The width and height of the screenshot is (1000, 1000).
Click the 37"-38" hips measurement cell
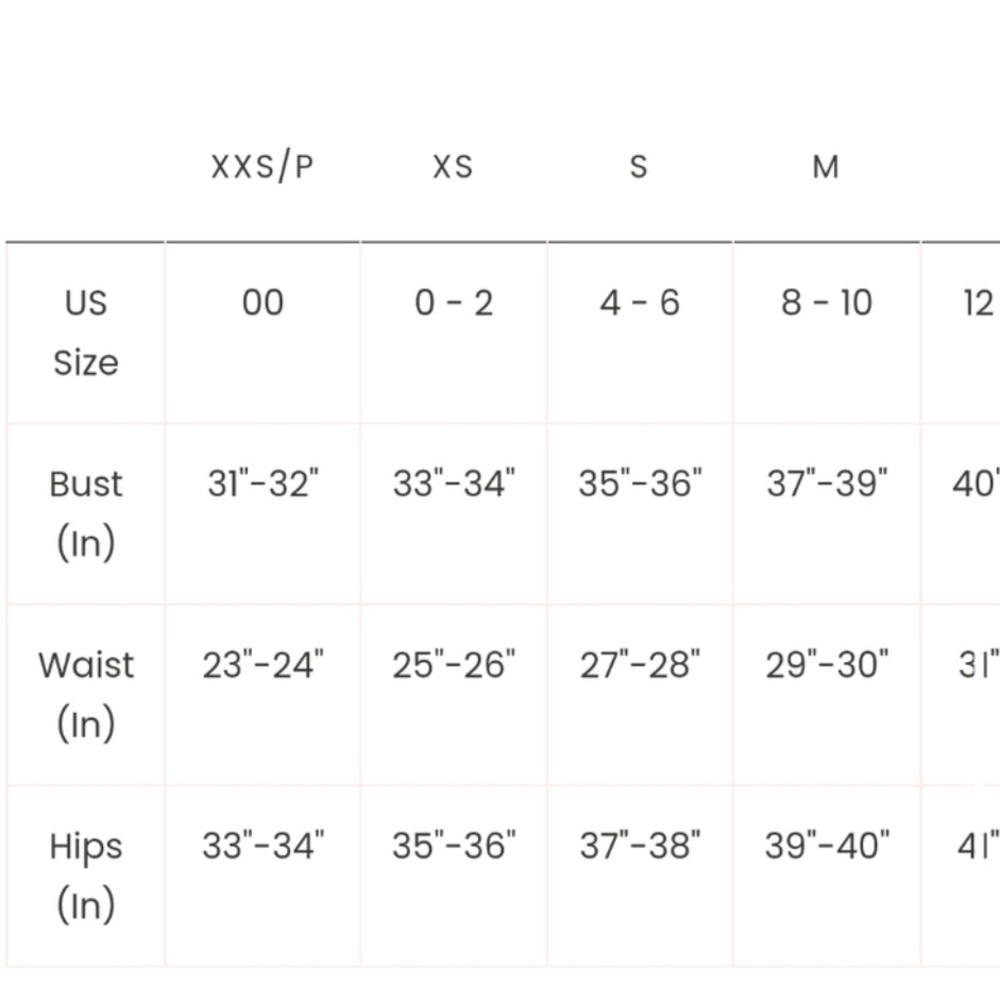coord(640,846)
